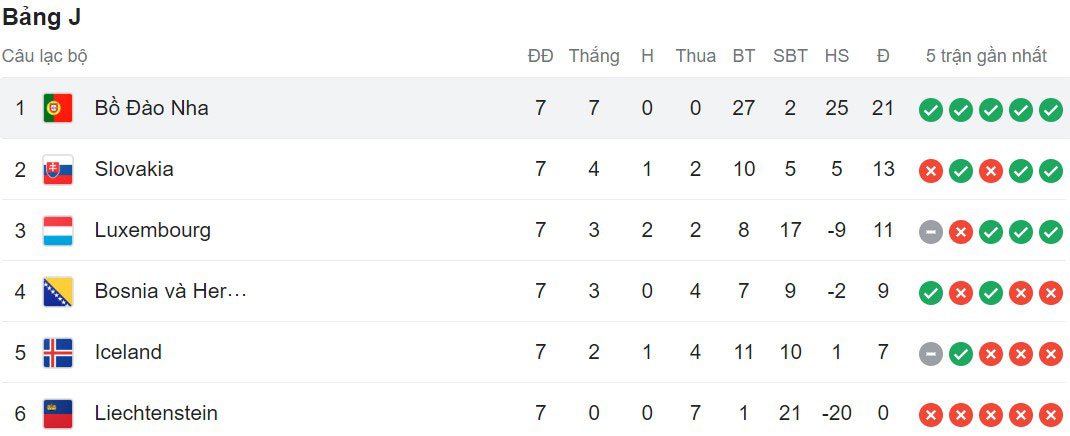Image resolution: width=1070 pixels, height=436 pixels.
Task: Click Iceland's green win result icon
Action: [961, 353]
